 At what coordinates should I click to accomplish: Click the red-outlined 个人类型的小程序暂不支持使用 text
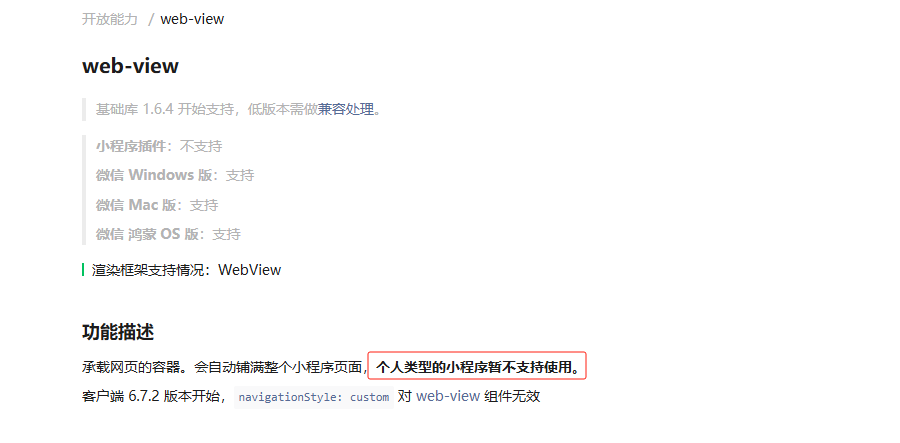click(478, 367)
